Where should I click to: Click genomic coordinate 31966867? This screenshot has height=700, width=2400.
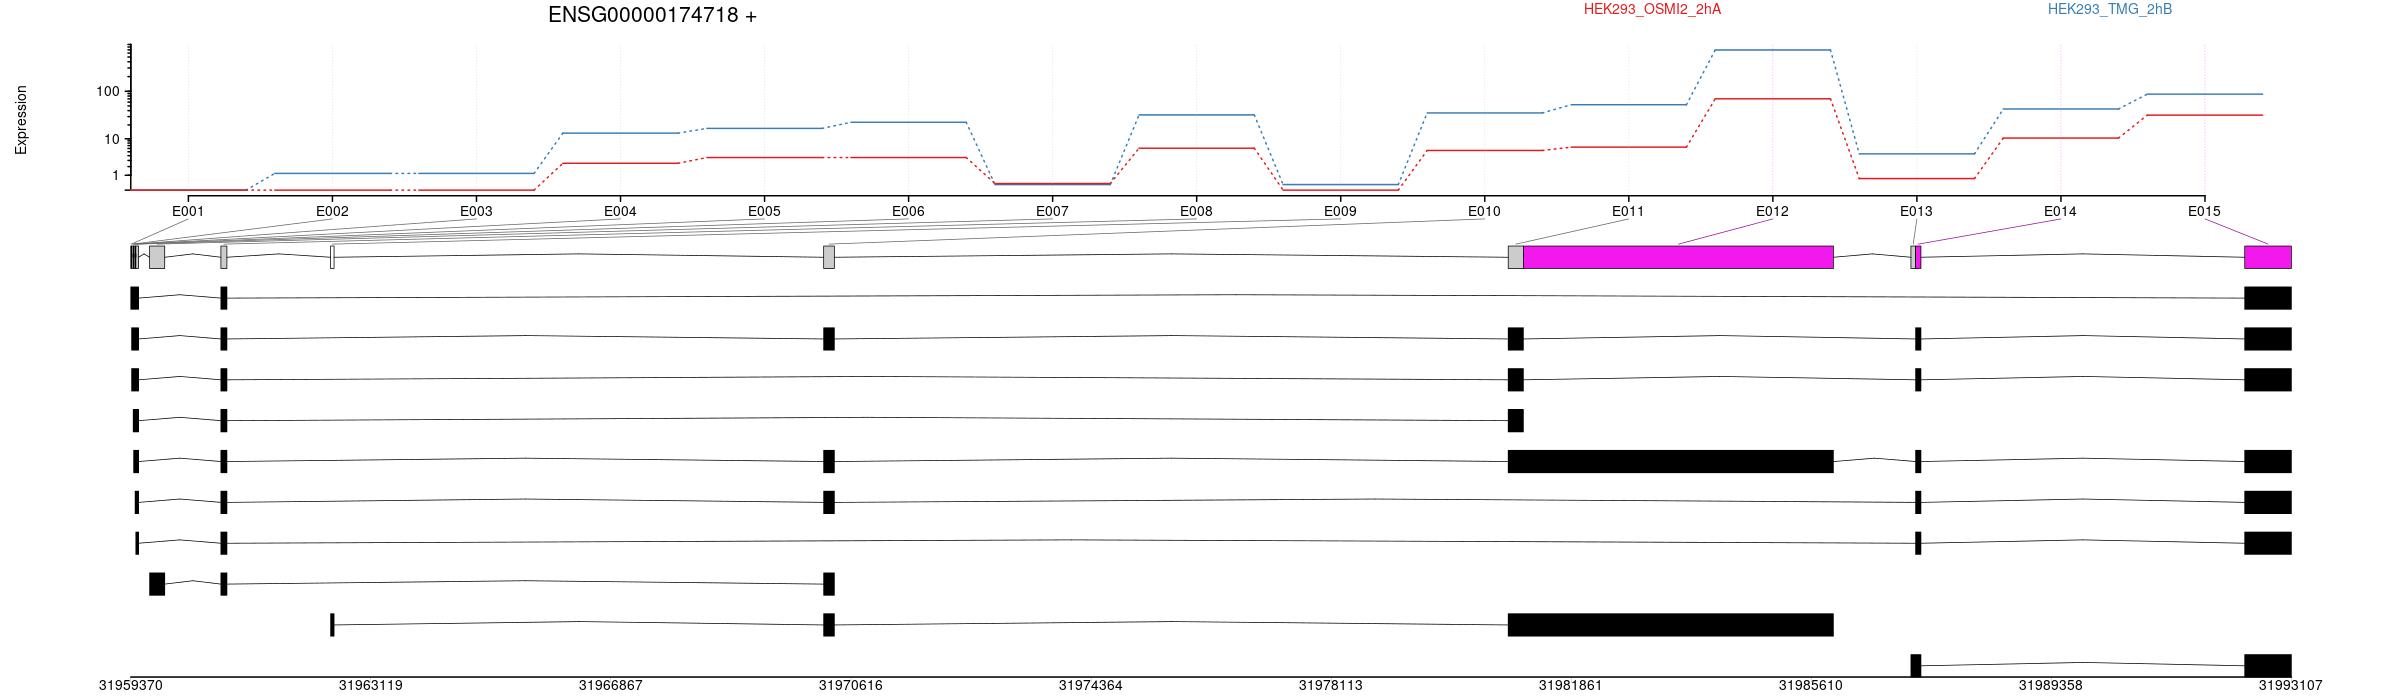click(611, 686)
